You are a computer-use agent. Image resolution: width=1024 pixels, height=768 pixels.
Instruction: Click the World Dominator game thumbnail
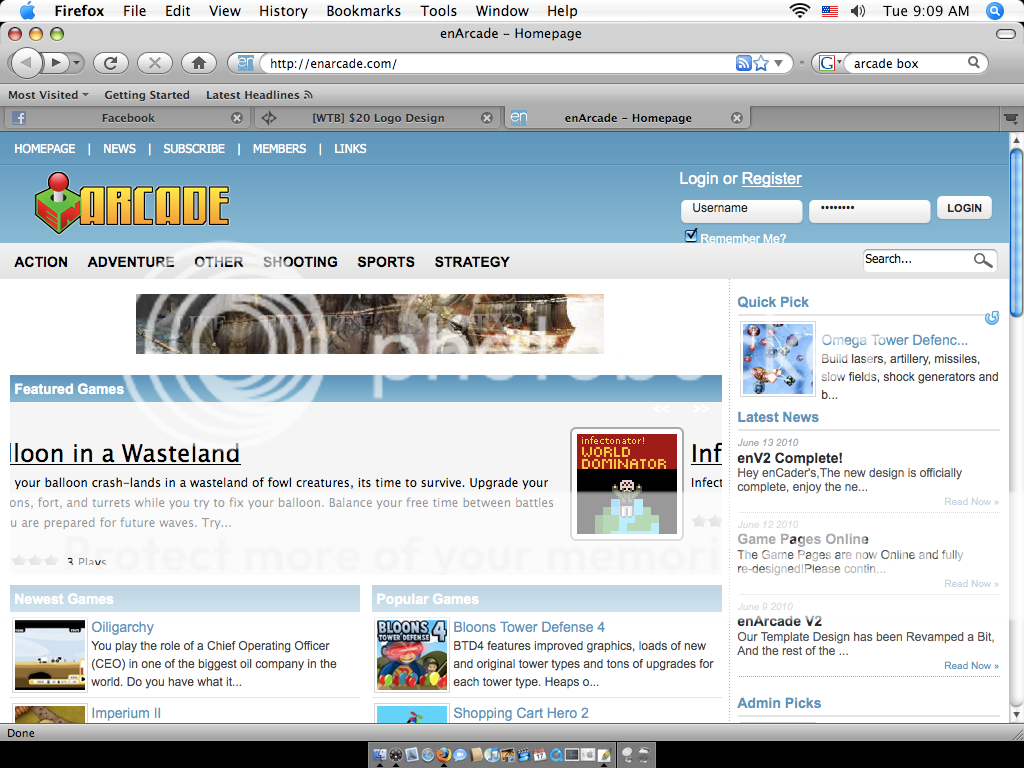[626, 484]
